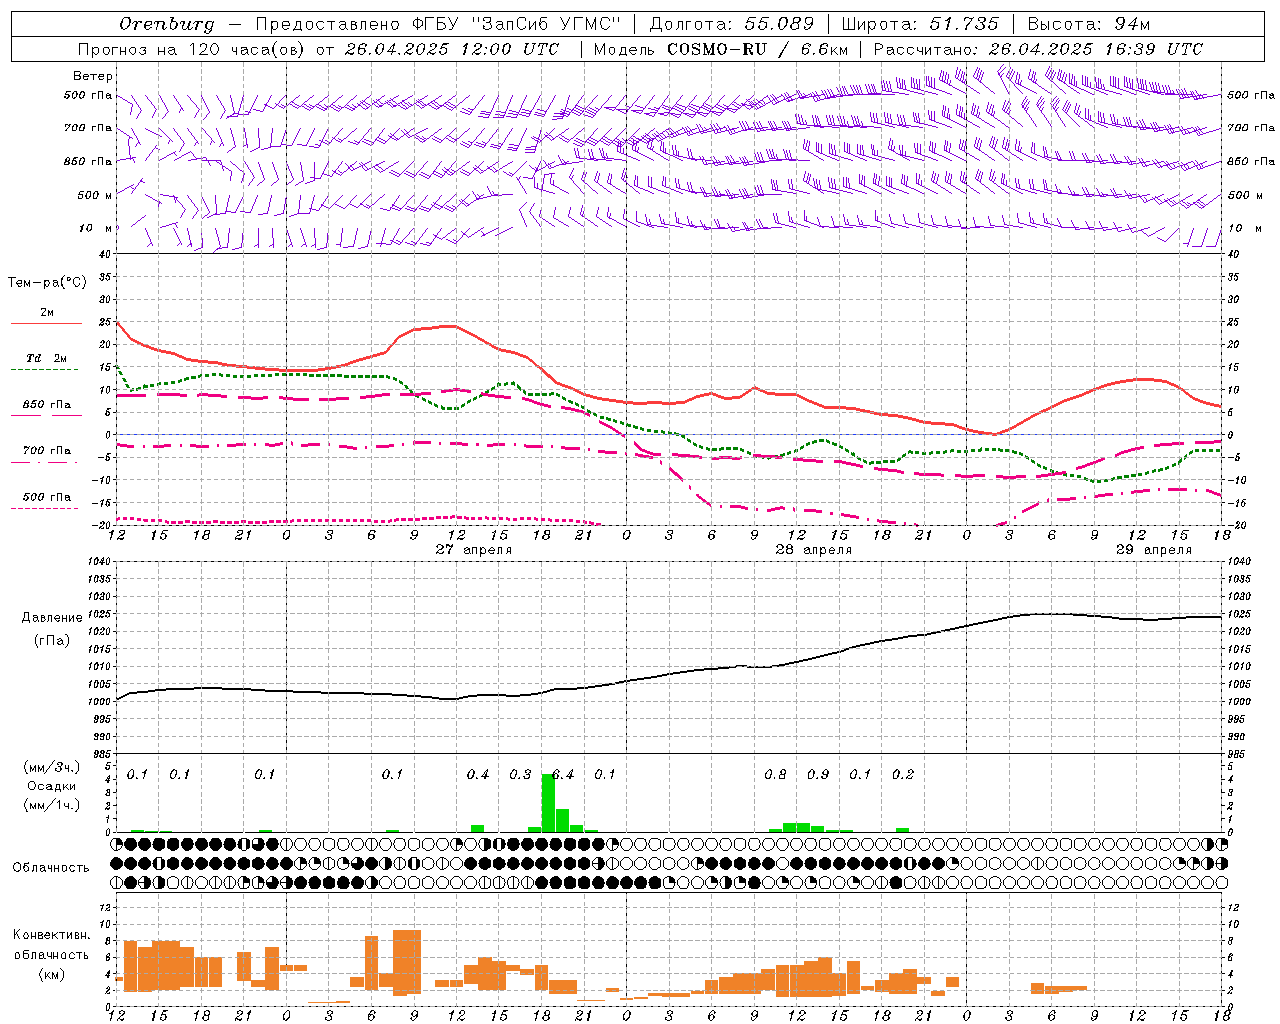Select the "(мм/1ч.)" hourly precipitation unit label
Viewport: 1280px width, 1024px height.
pos(51,805)
